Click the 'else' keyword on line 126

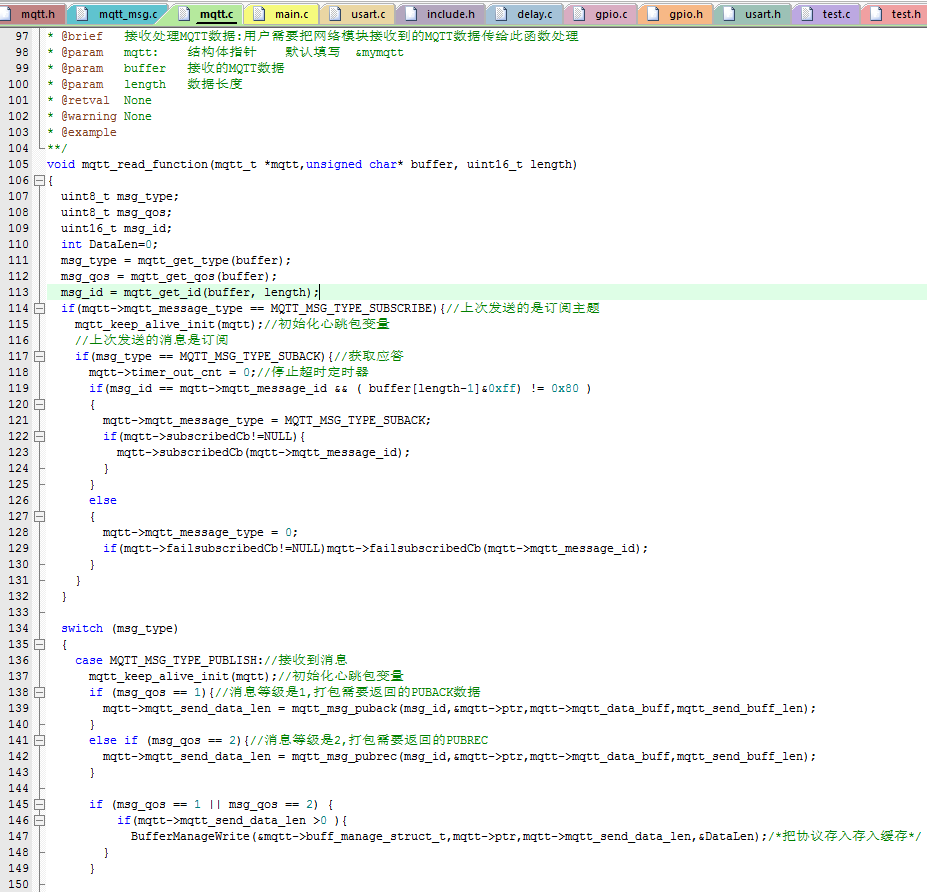pos(103,501)
